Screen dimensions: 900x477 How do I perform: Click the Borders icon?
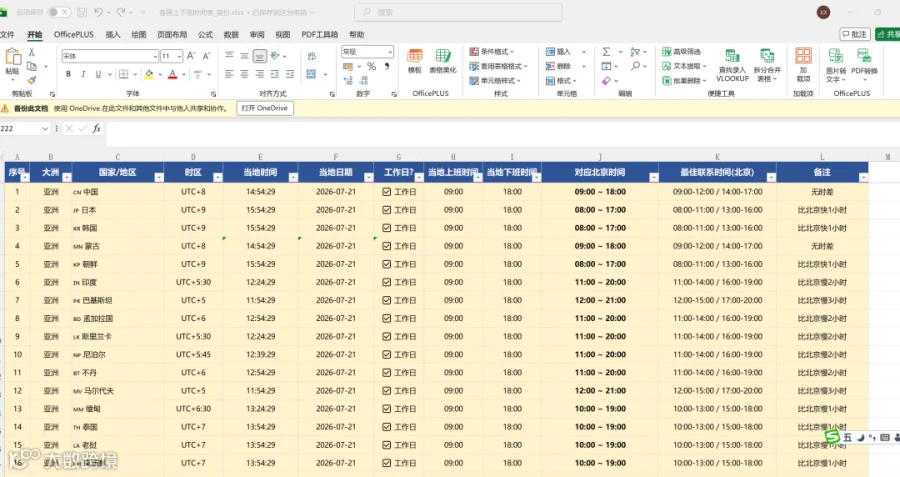pyautogui.click(x=123, y=74)
